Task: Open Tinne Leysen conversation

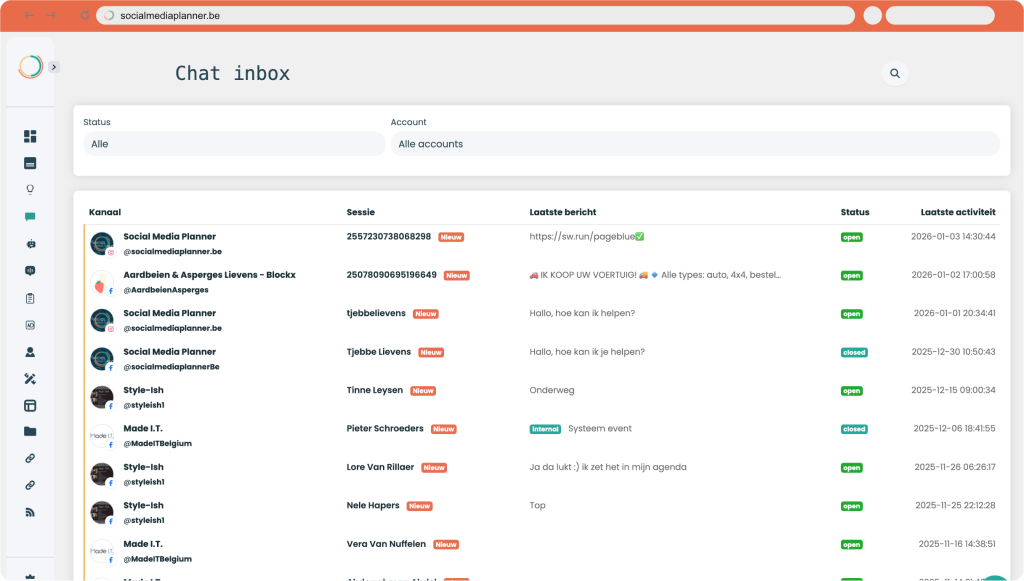Action: pyautogui.click(x=376, y=390)
